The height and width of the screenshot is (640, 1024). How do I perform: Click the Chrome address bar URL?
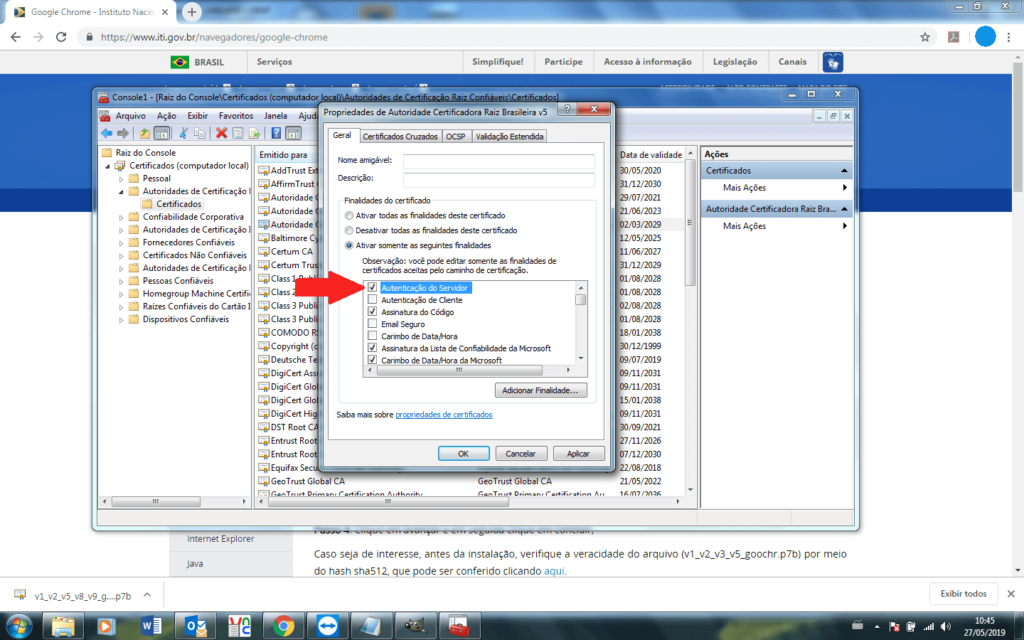(214, 37)
